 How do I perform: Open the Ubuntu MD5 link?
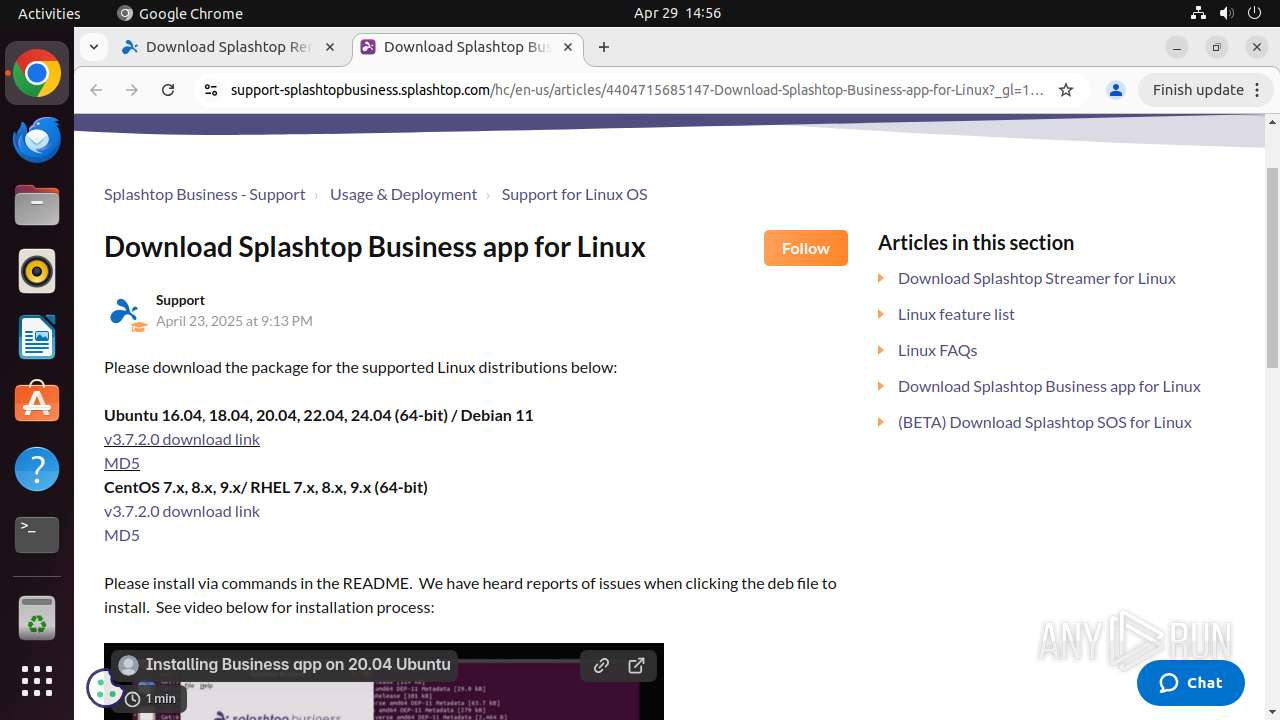[x=122, y=463]
